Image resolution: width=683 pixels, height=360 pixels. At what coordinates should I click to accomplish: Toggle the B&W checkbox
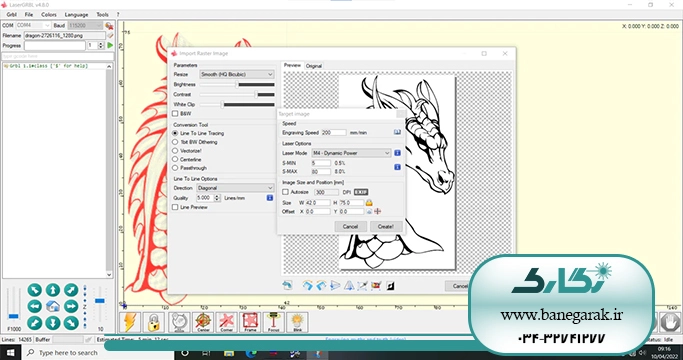click(x=175, y=114)
